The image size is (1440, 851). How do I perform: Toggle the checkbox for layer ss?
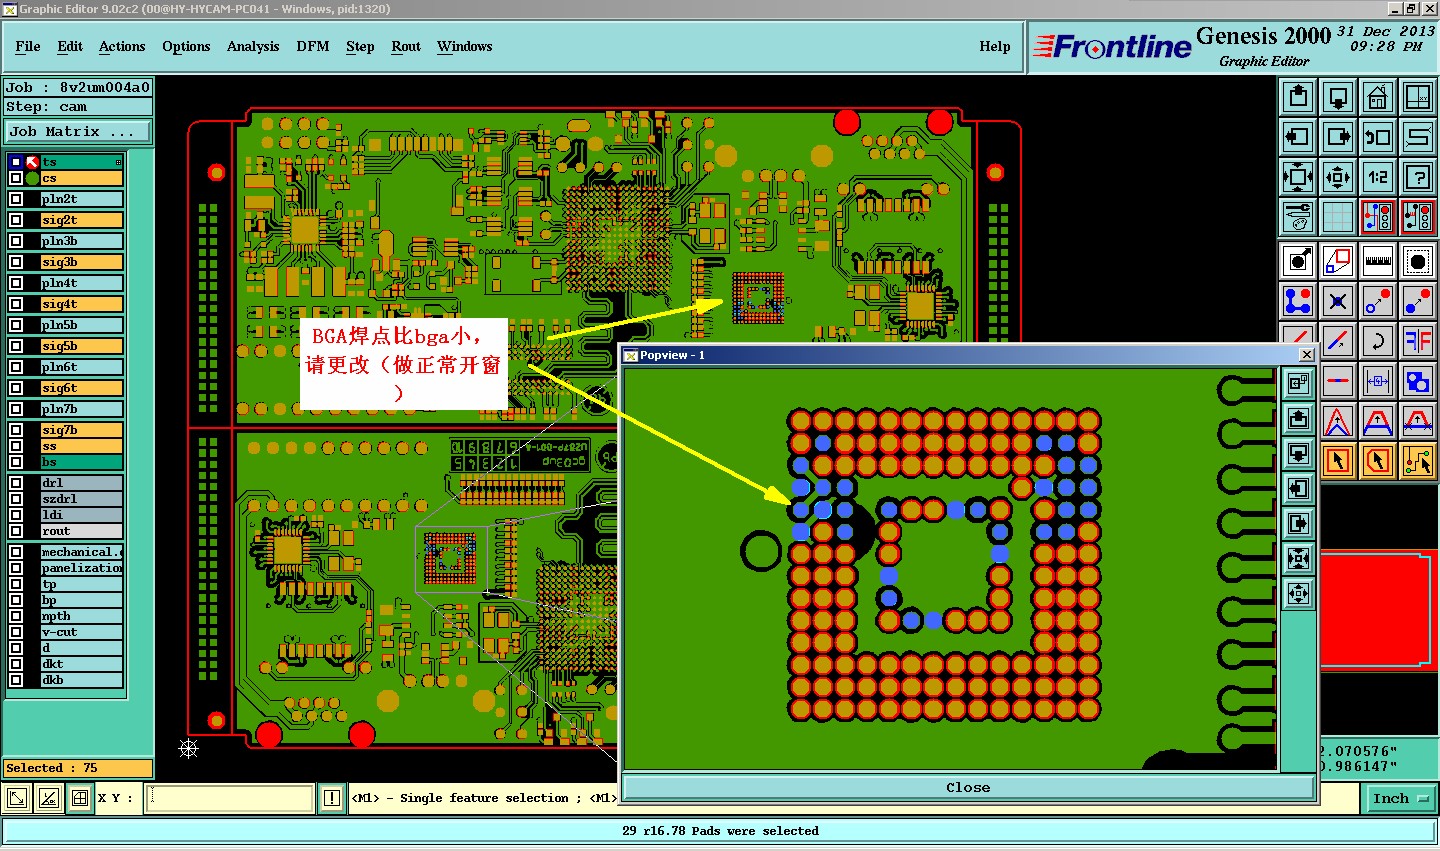click(x=16, y=446)
